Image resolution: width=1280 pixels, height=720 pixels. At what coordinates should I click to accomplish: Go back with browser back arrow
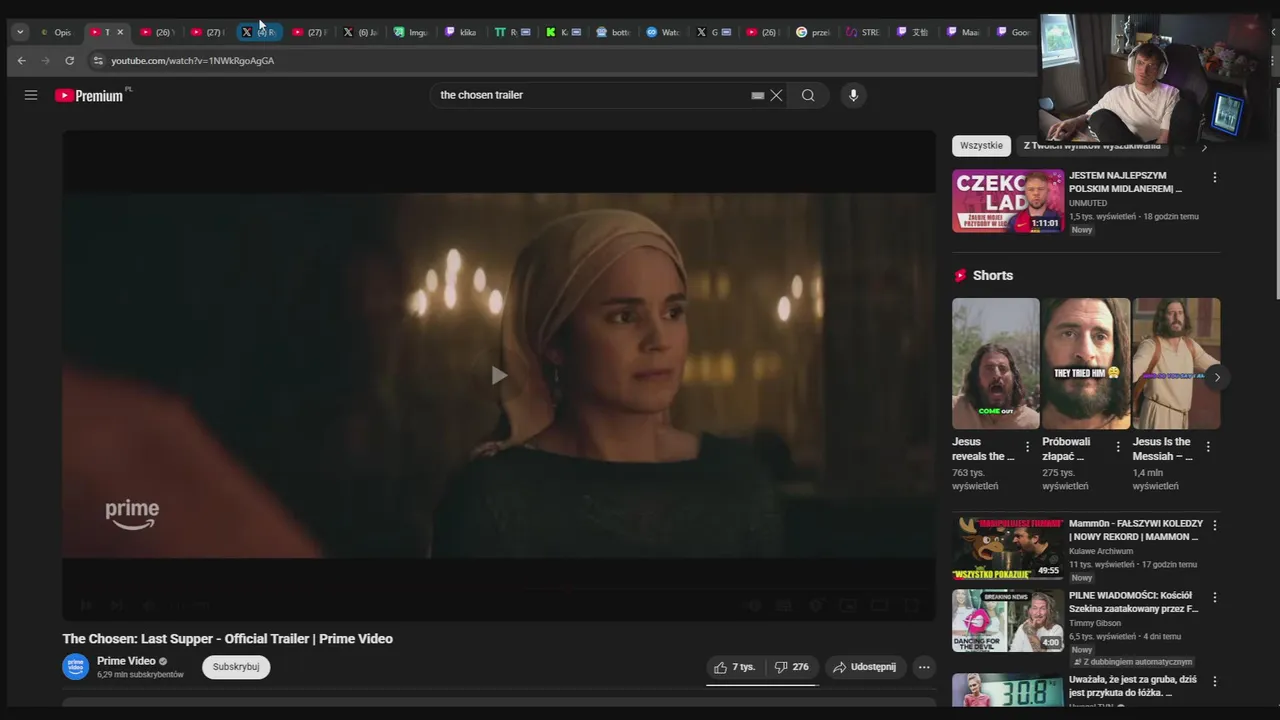tap(21, 60)
